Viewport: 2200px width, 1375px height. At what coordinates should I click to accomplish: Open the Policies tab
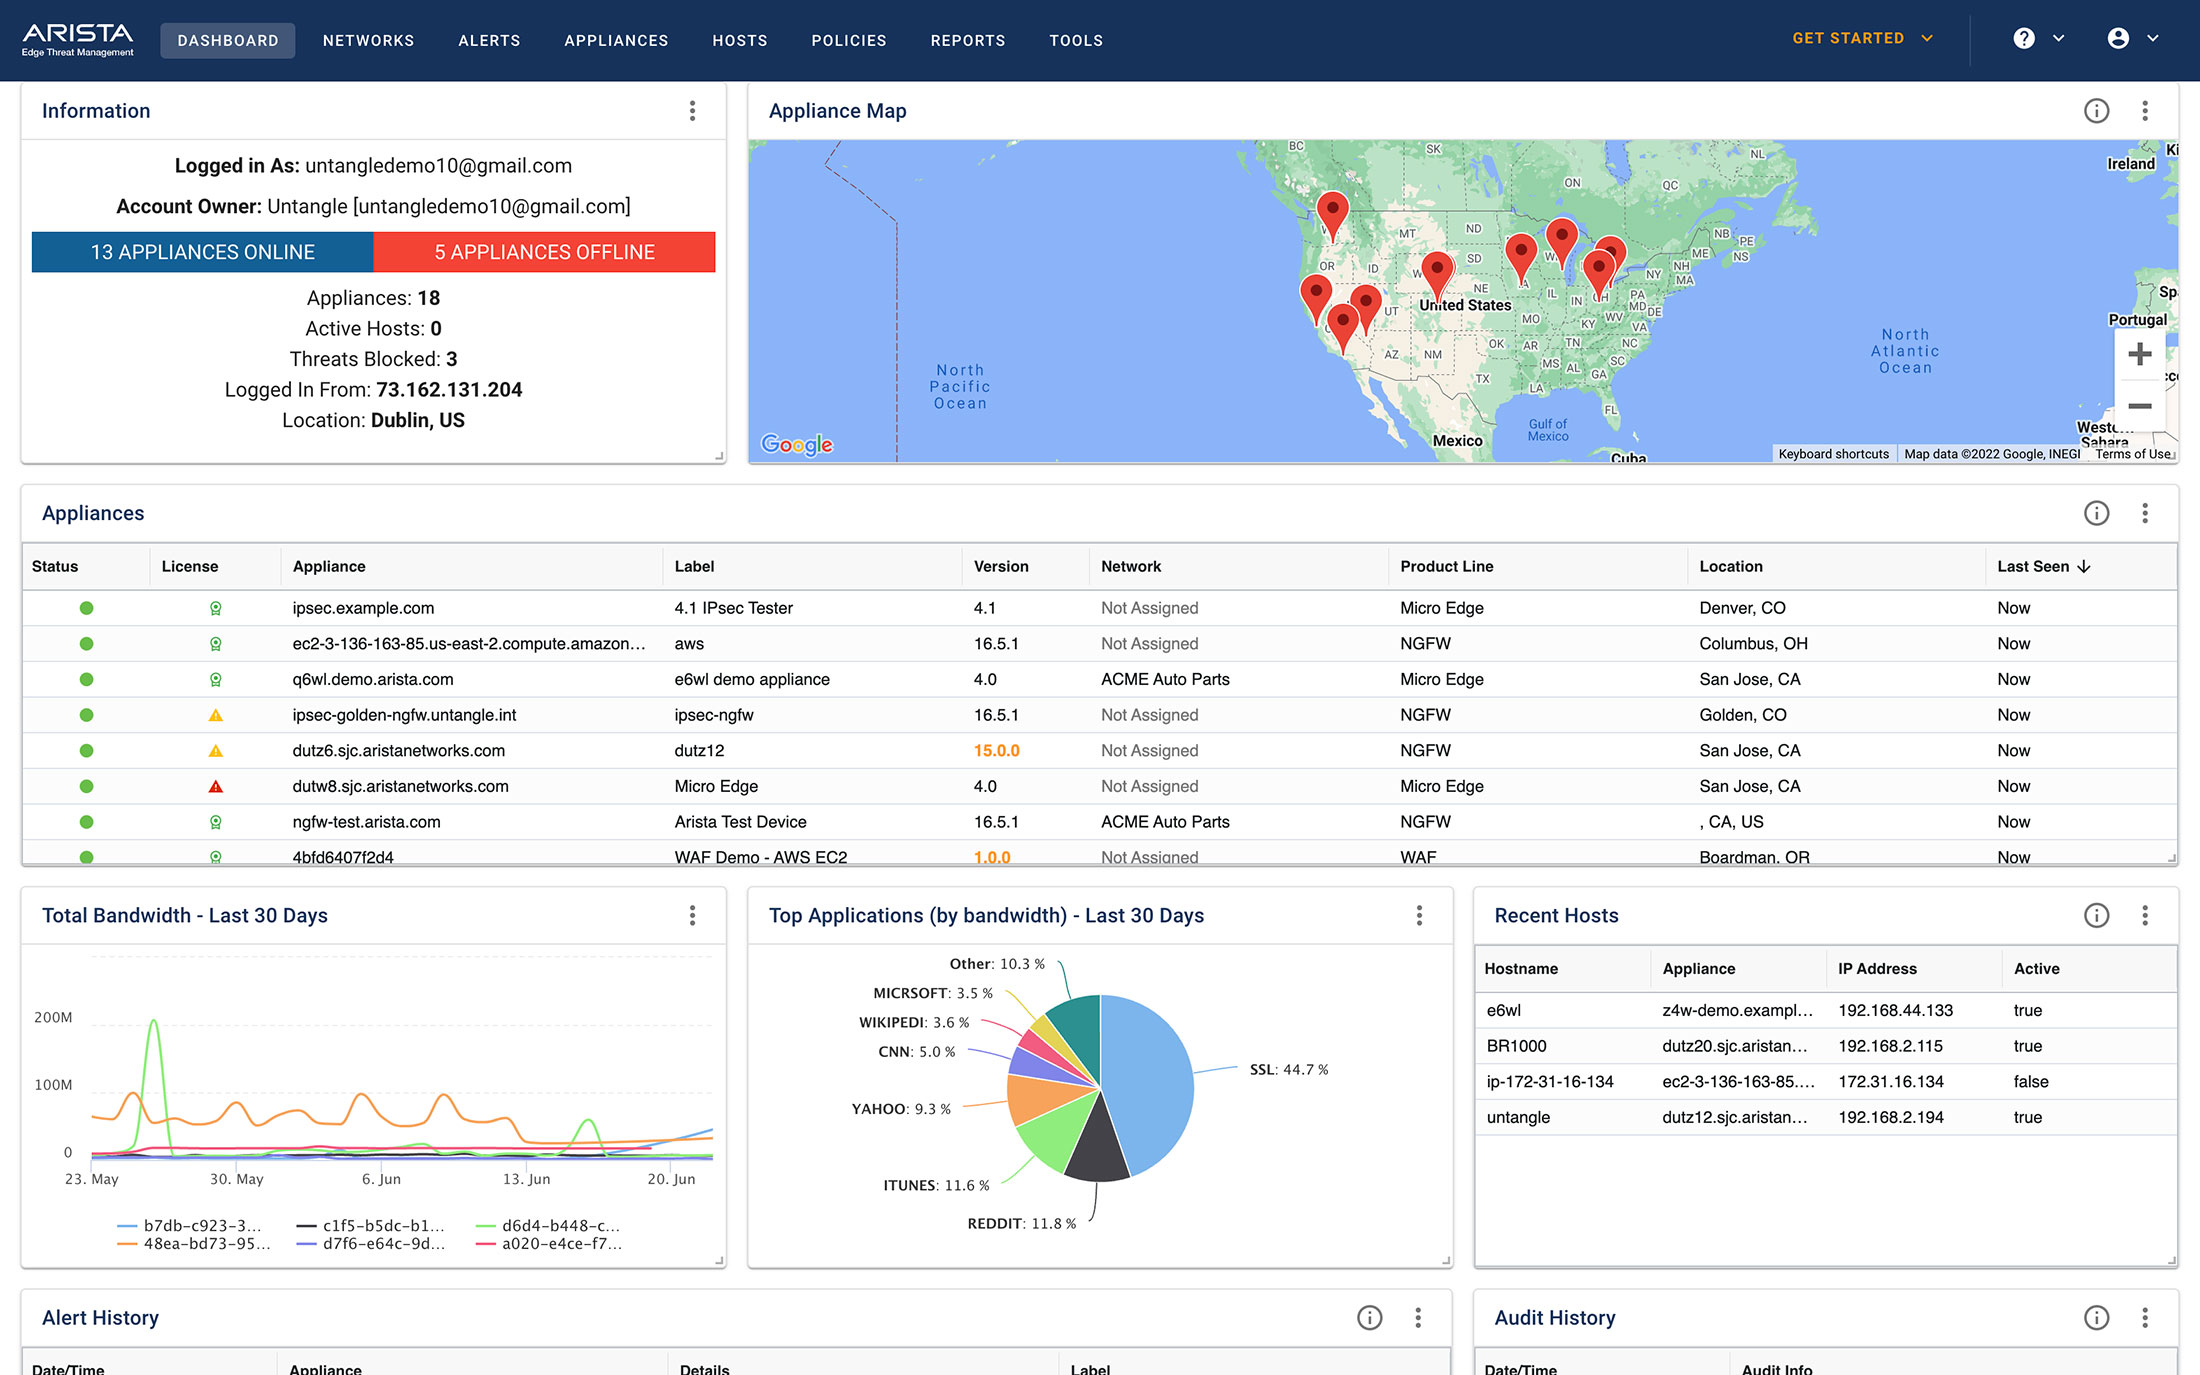(849, 40)
